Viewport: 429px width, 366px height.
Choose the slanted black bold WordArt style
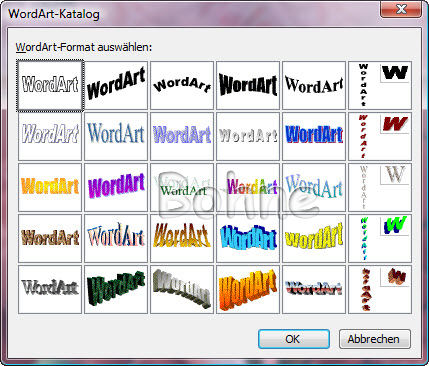click(x=116, y=85)
